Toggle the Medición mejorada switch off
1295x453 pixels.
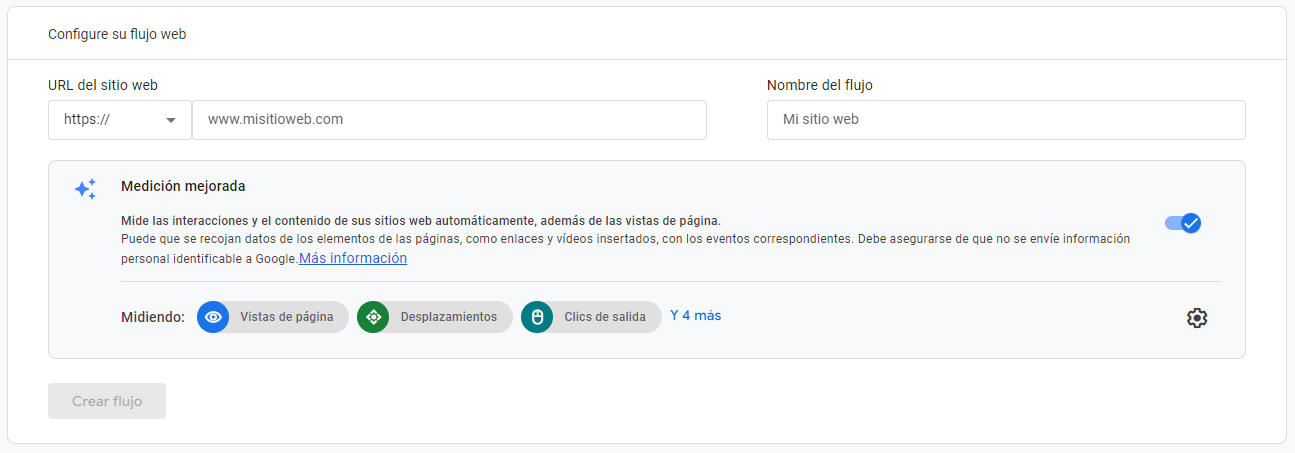pyautogui.click(x=1183, y=223)
